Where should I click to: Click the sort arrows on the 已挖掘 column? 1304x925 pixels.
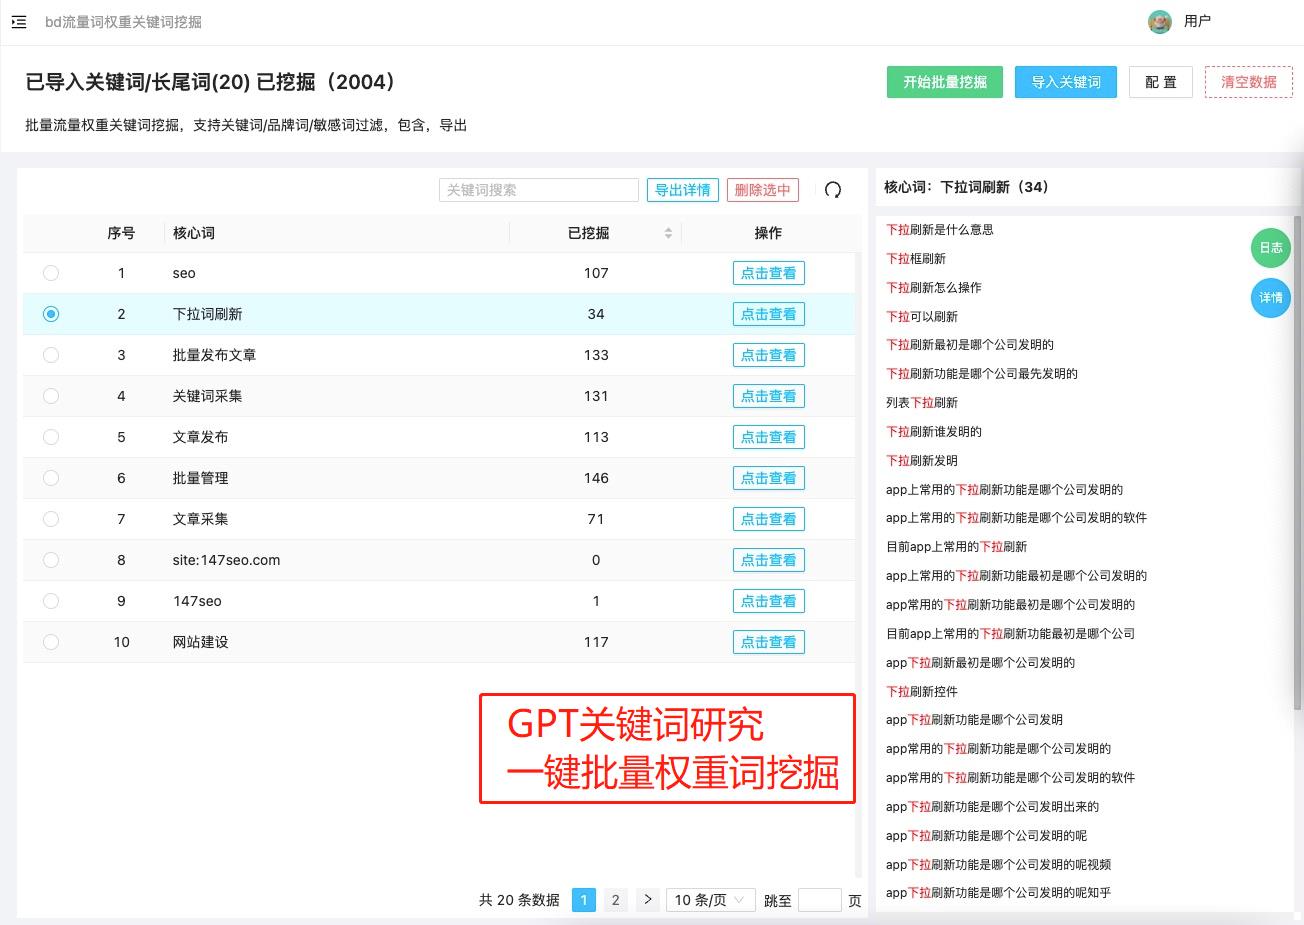pos(667,233)
